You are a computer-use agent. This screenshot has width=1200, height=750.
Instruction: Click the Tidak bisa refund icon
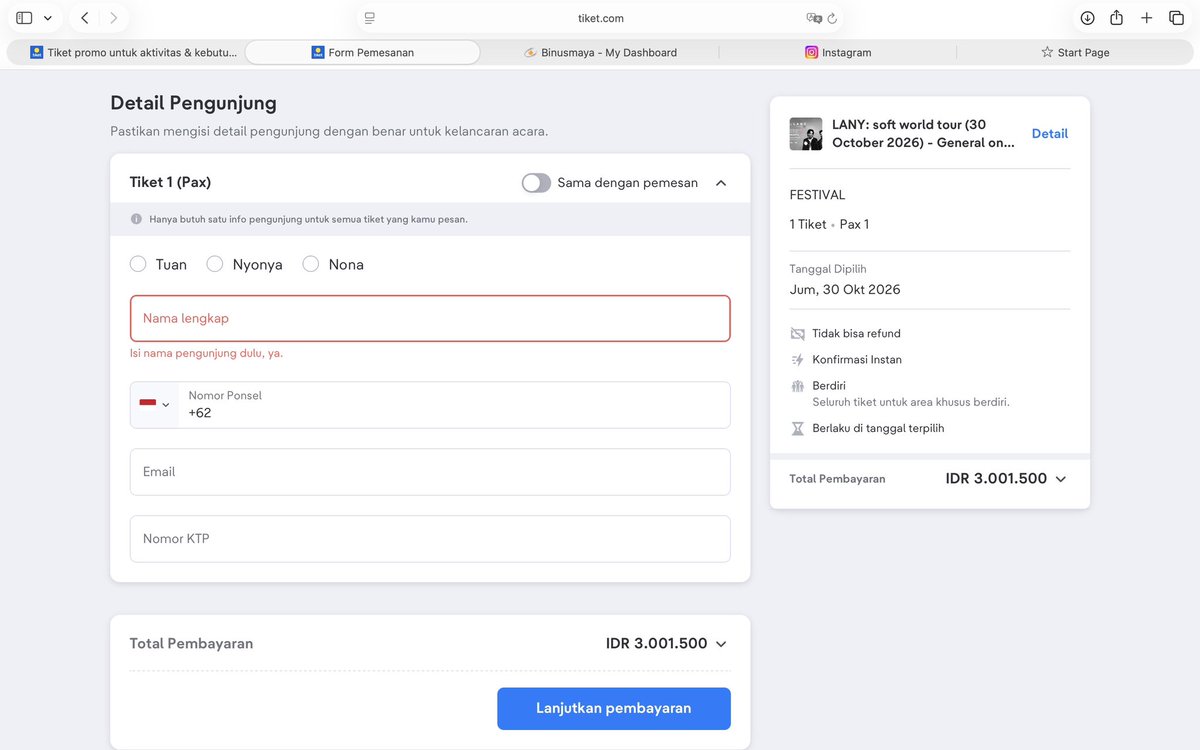click(x=797, y=333)
